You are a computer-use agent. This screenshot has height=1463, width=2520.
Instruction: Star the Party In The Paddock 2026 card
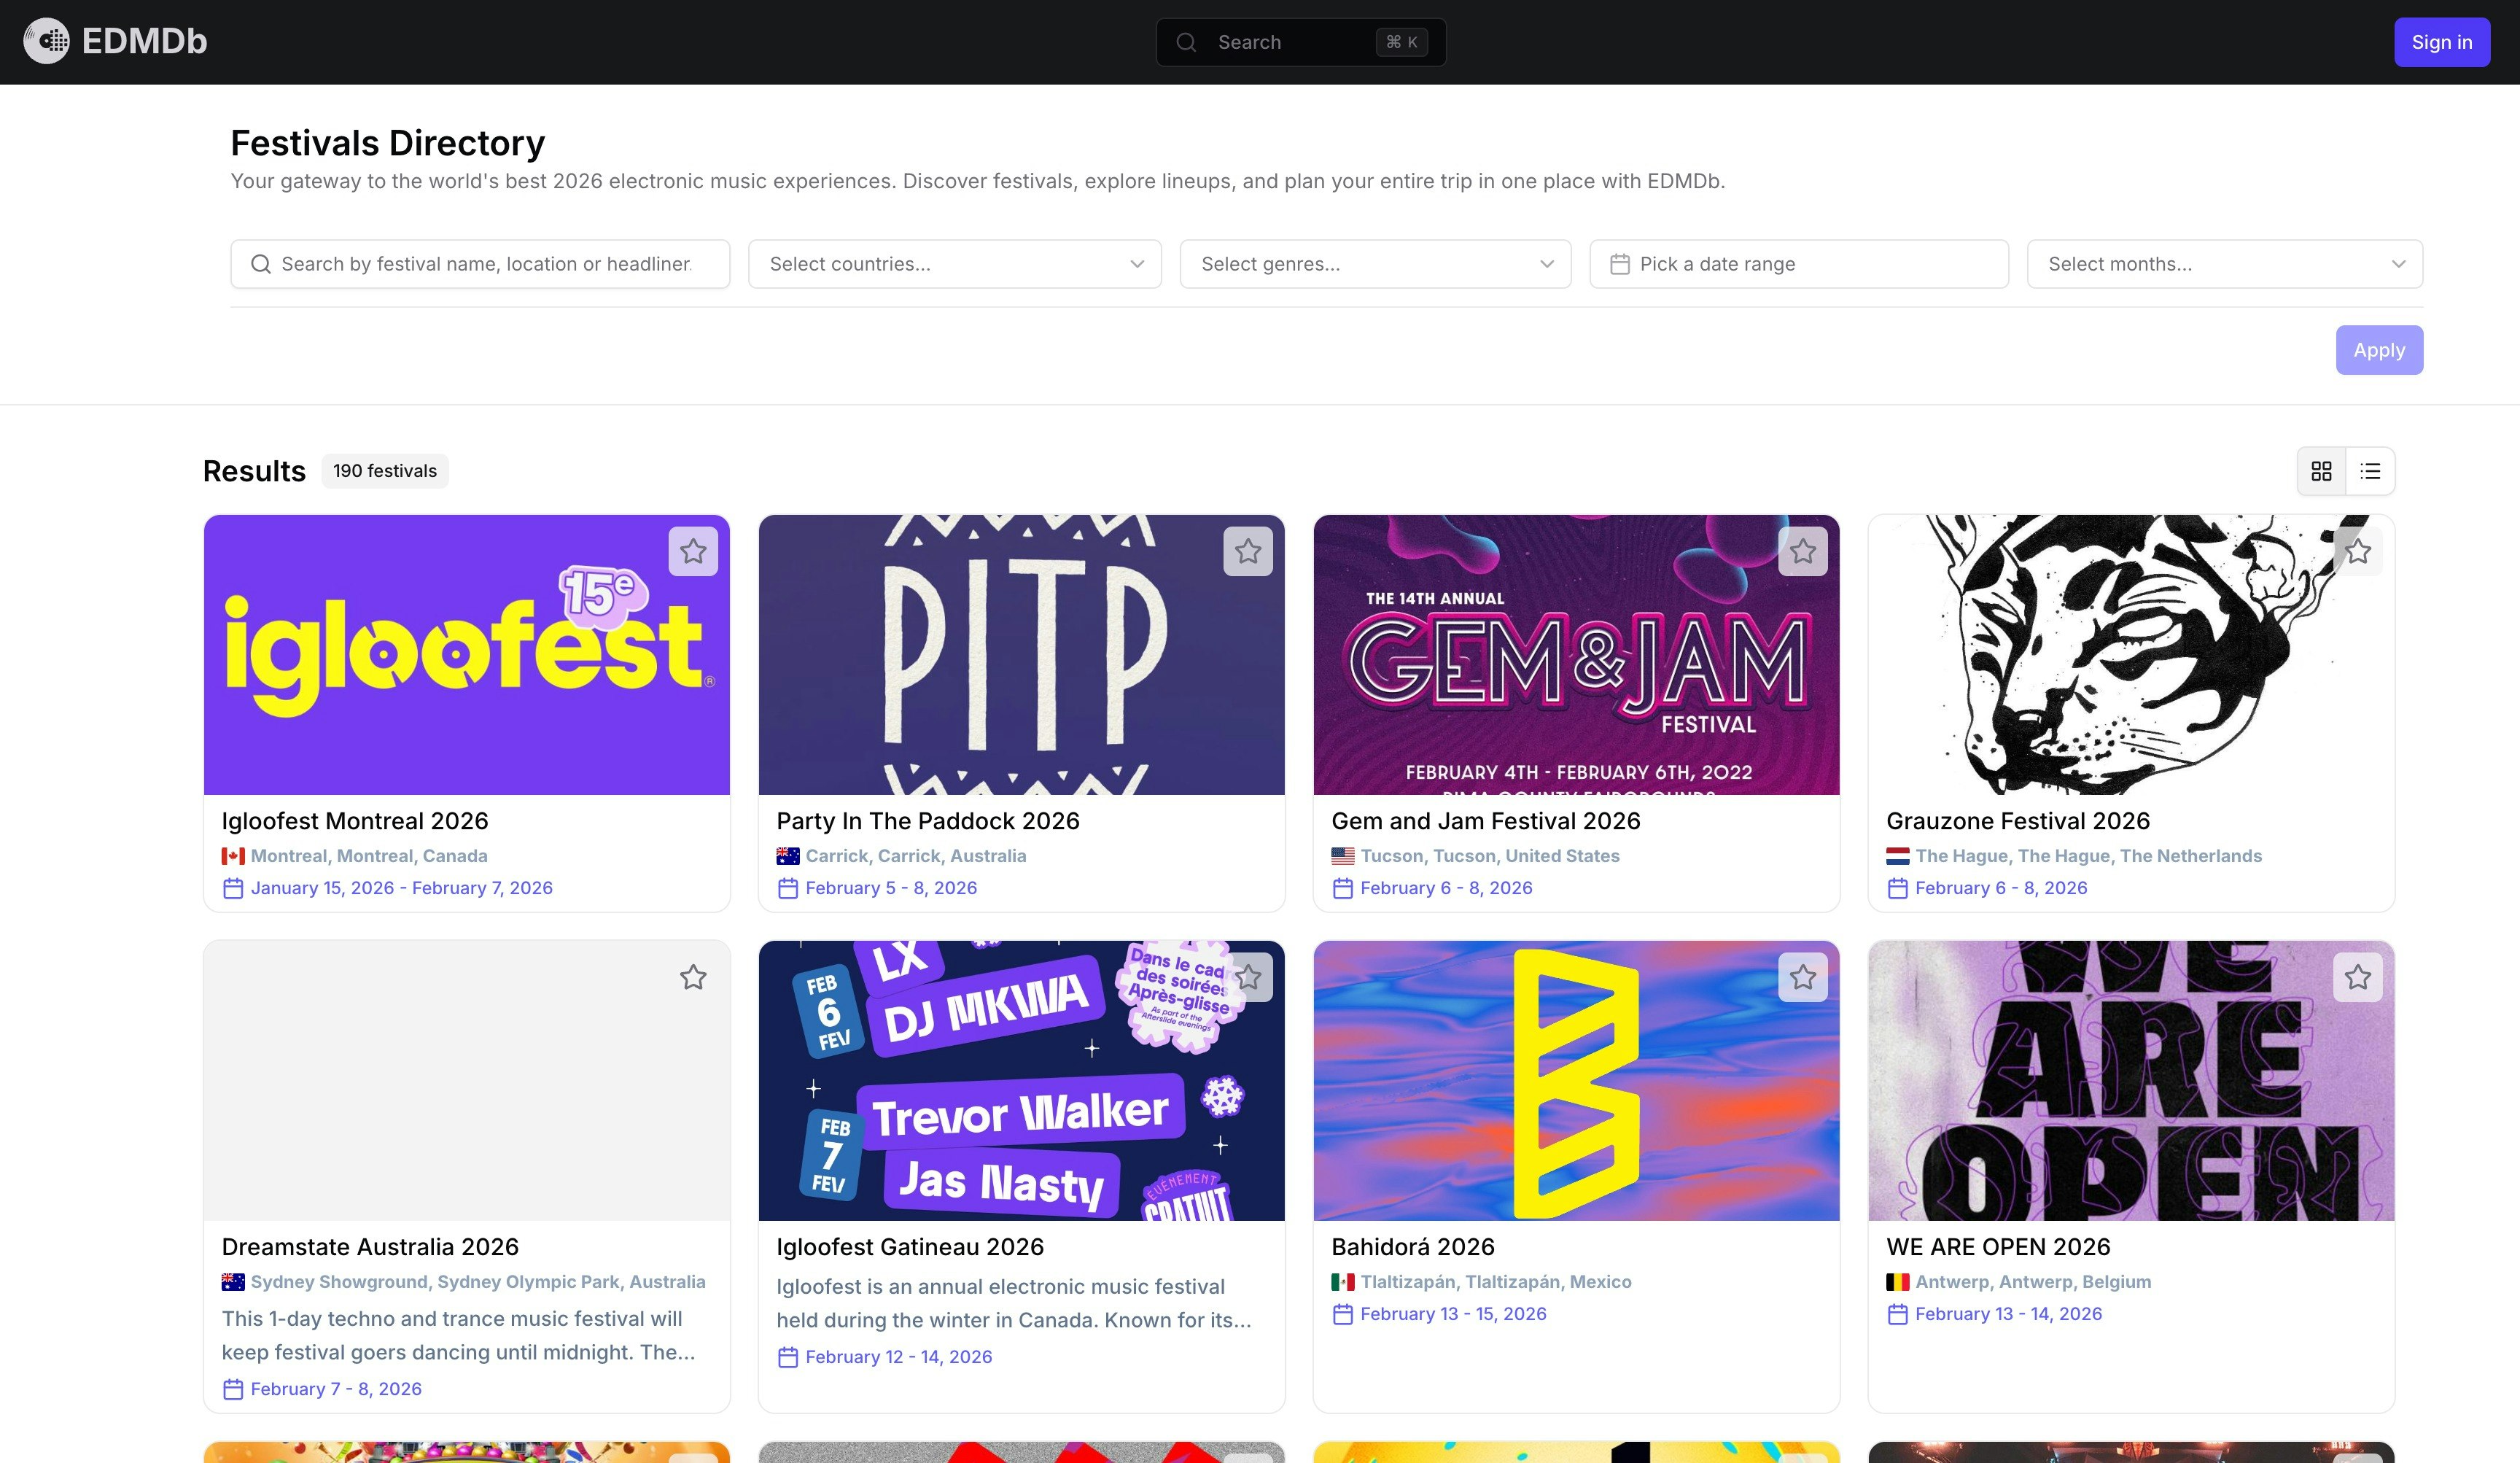(1248, 551)
